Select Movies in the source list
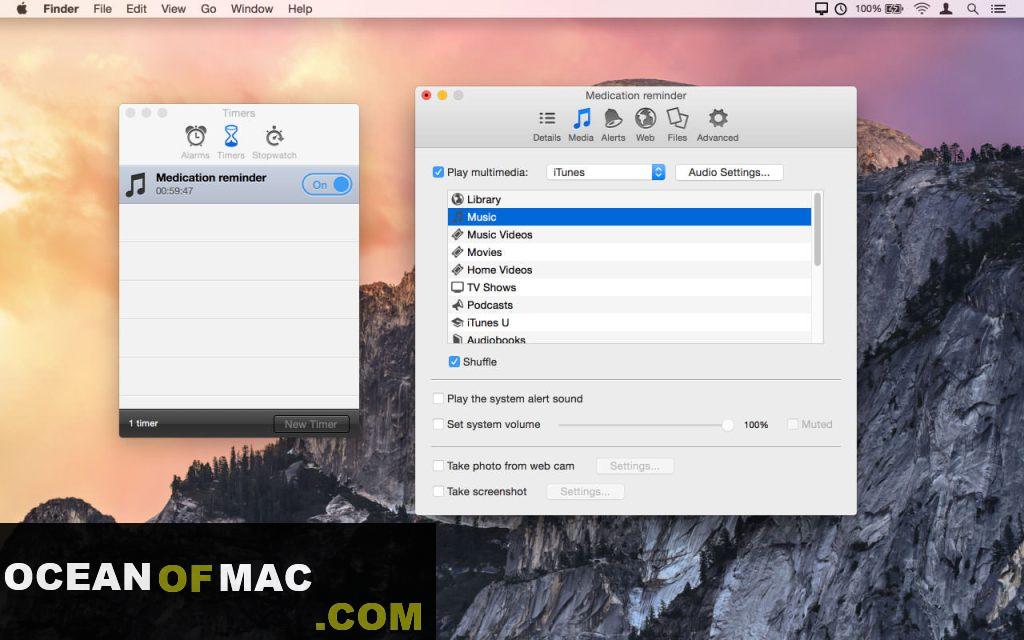Viewport: 1024px width, 640px height. 630,252
